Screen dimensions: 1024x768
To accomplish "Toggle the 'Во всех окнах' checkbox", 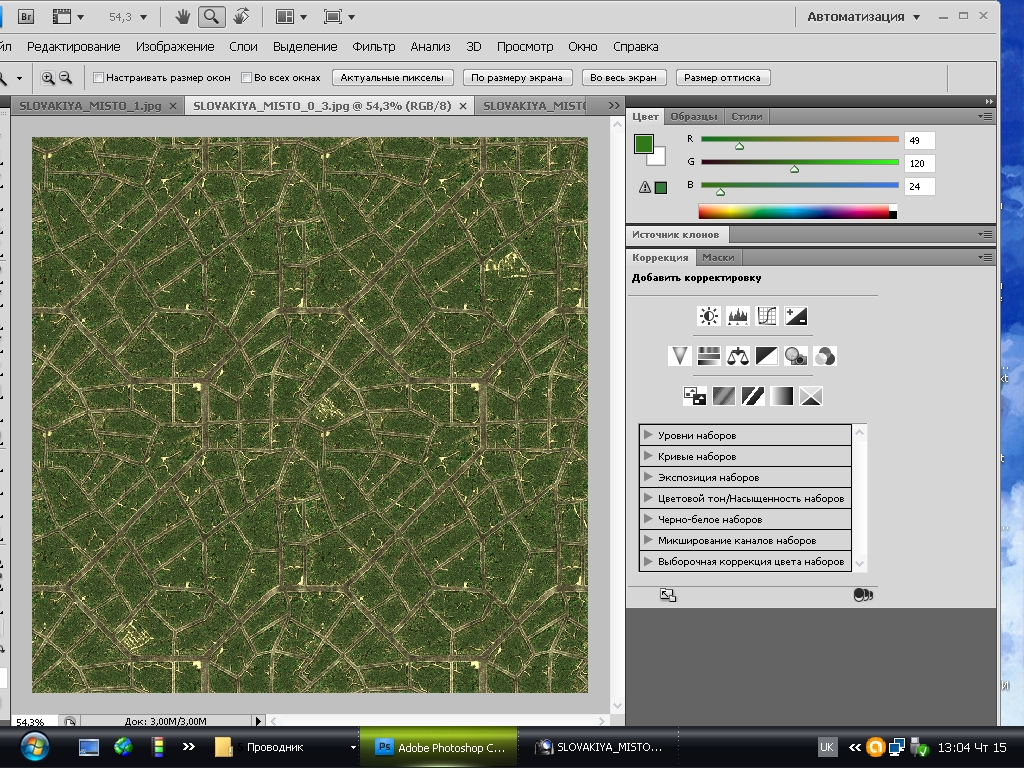I will point(246,77).
